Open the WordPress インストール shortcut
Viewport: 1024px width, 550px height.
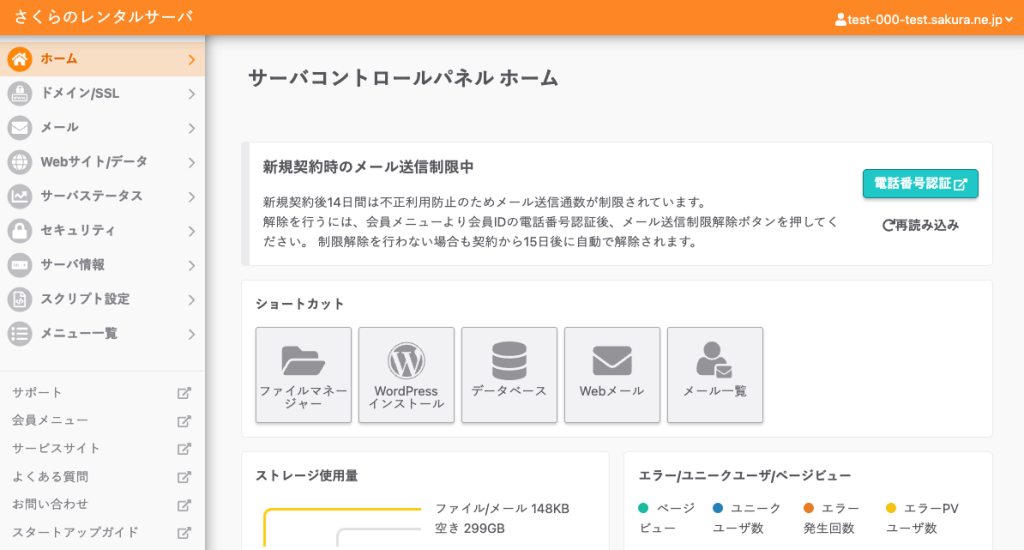[406, 375]
